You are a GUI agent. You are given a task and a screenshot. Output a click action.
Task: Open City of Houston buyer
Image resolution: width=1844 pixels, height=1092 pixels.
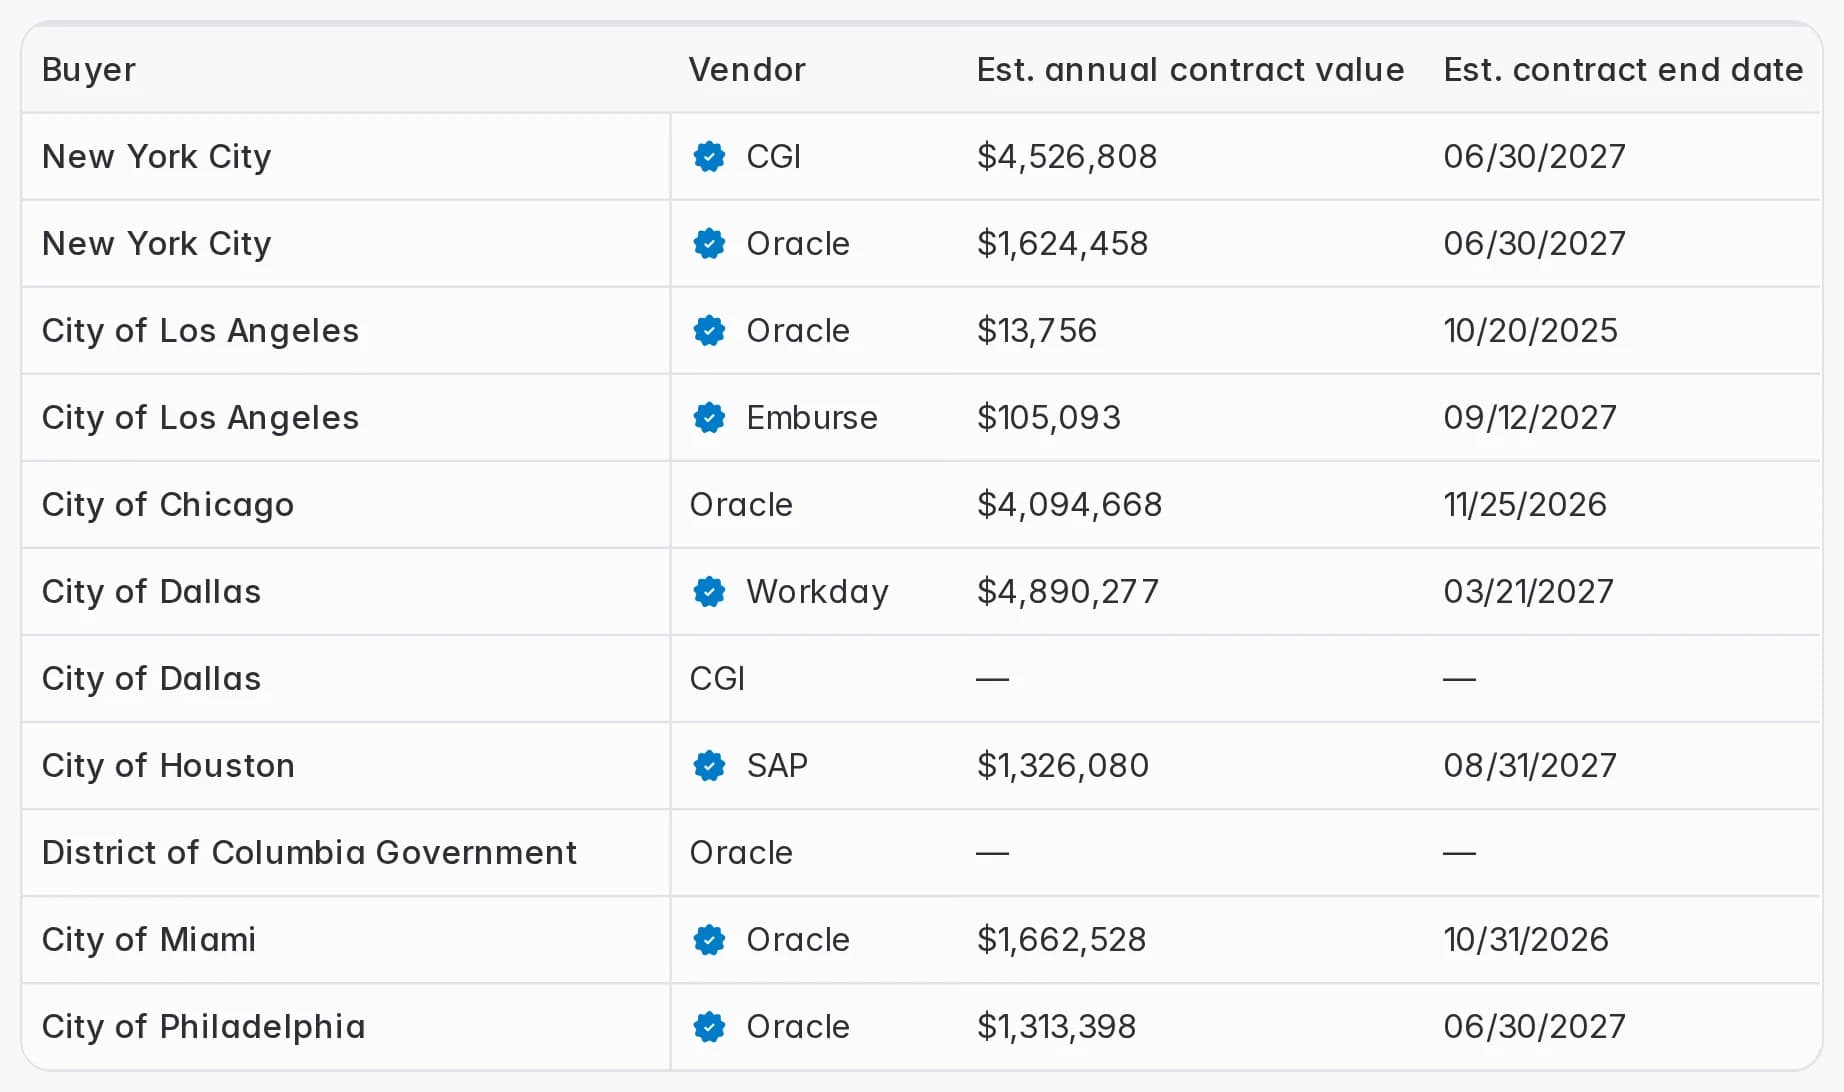[x=168, y=766]
